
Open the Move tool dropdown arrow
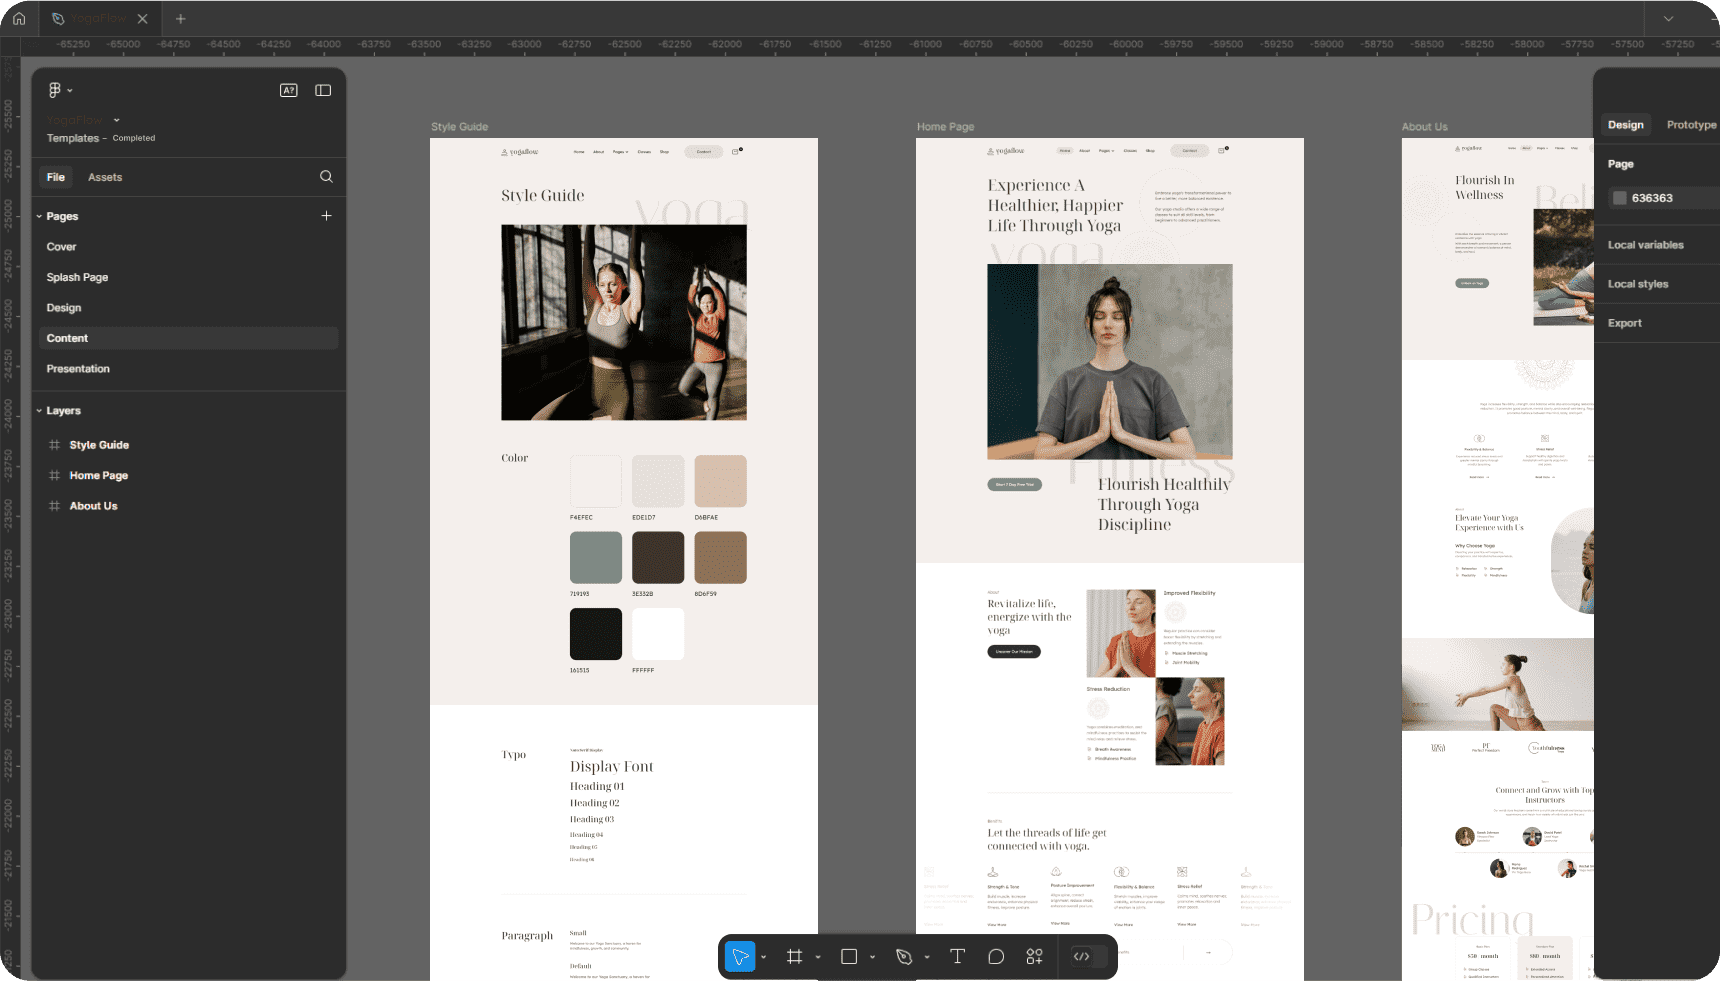pos(765,956)
